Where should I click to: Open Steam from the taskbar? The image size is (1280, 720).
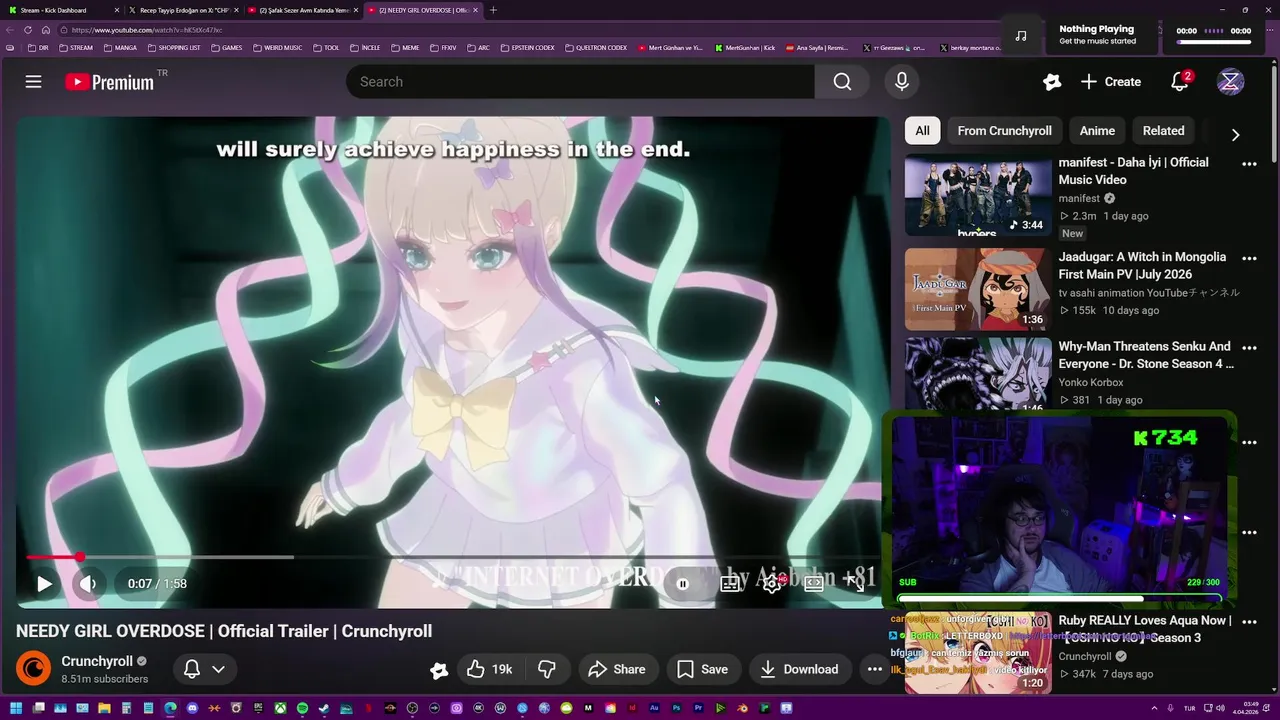[x=323, y=709]
